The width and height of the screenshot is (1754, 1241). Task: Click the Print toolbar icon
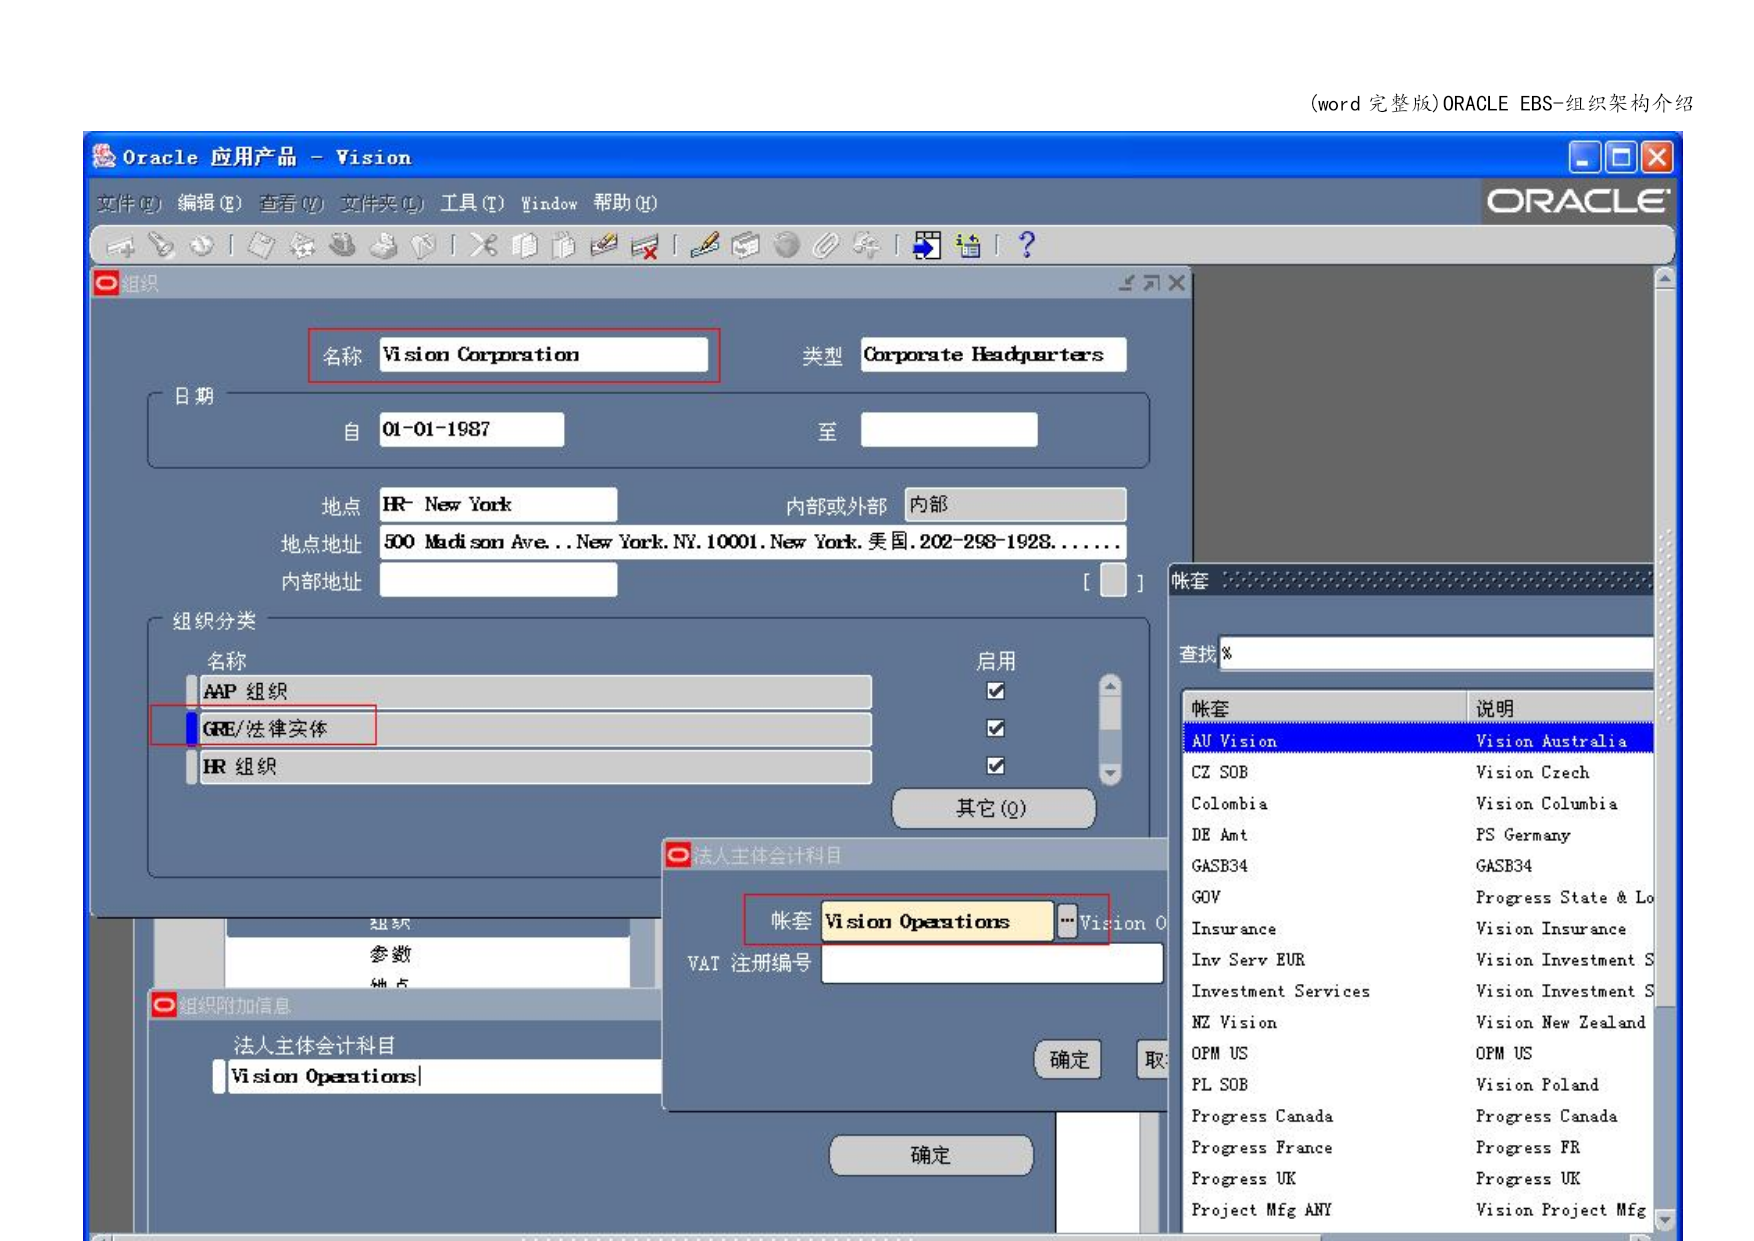pyautogui.click(x=383, y=245)
